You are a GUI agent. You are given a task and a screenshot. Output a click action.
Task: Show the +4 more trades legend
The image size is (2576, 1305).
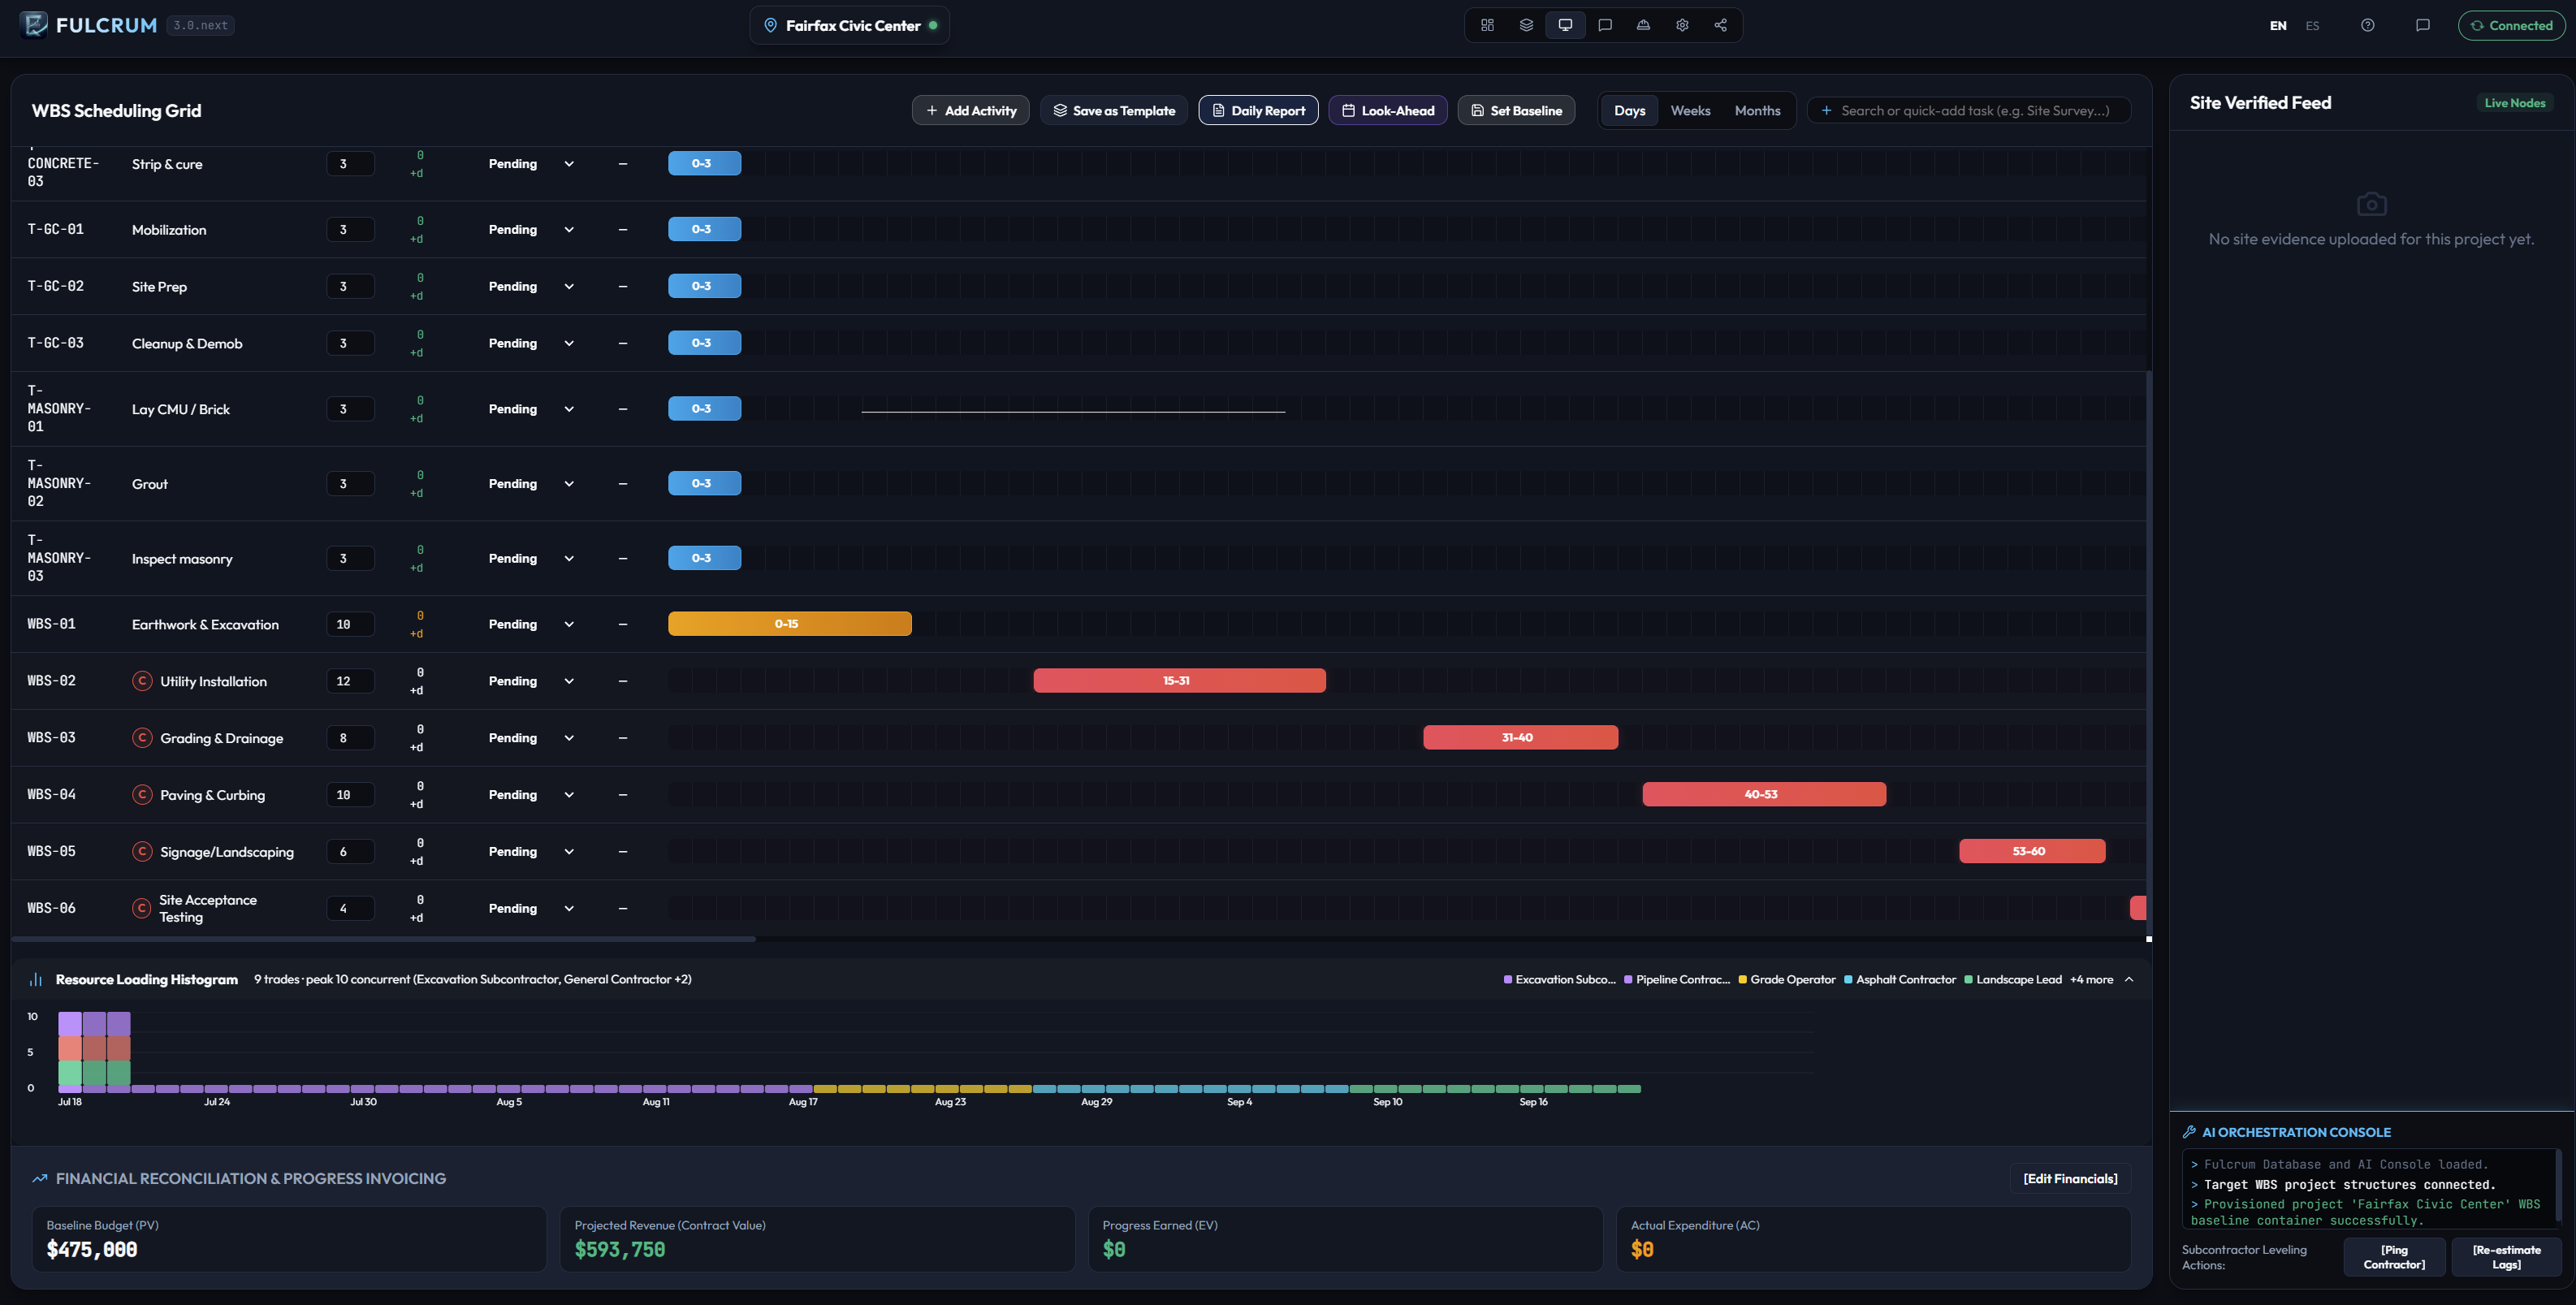(2091, 979)
